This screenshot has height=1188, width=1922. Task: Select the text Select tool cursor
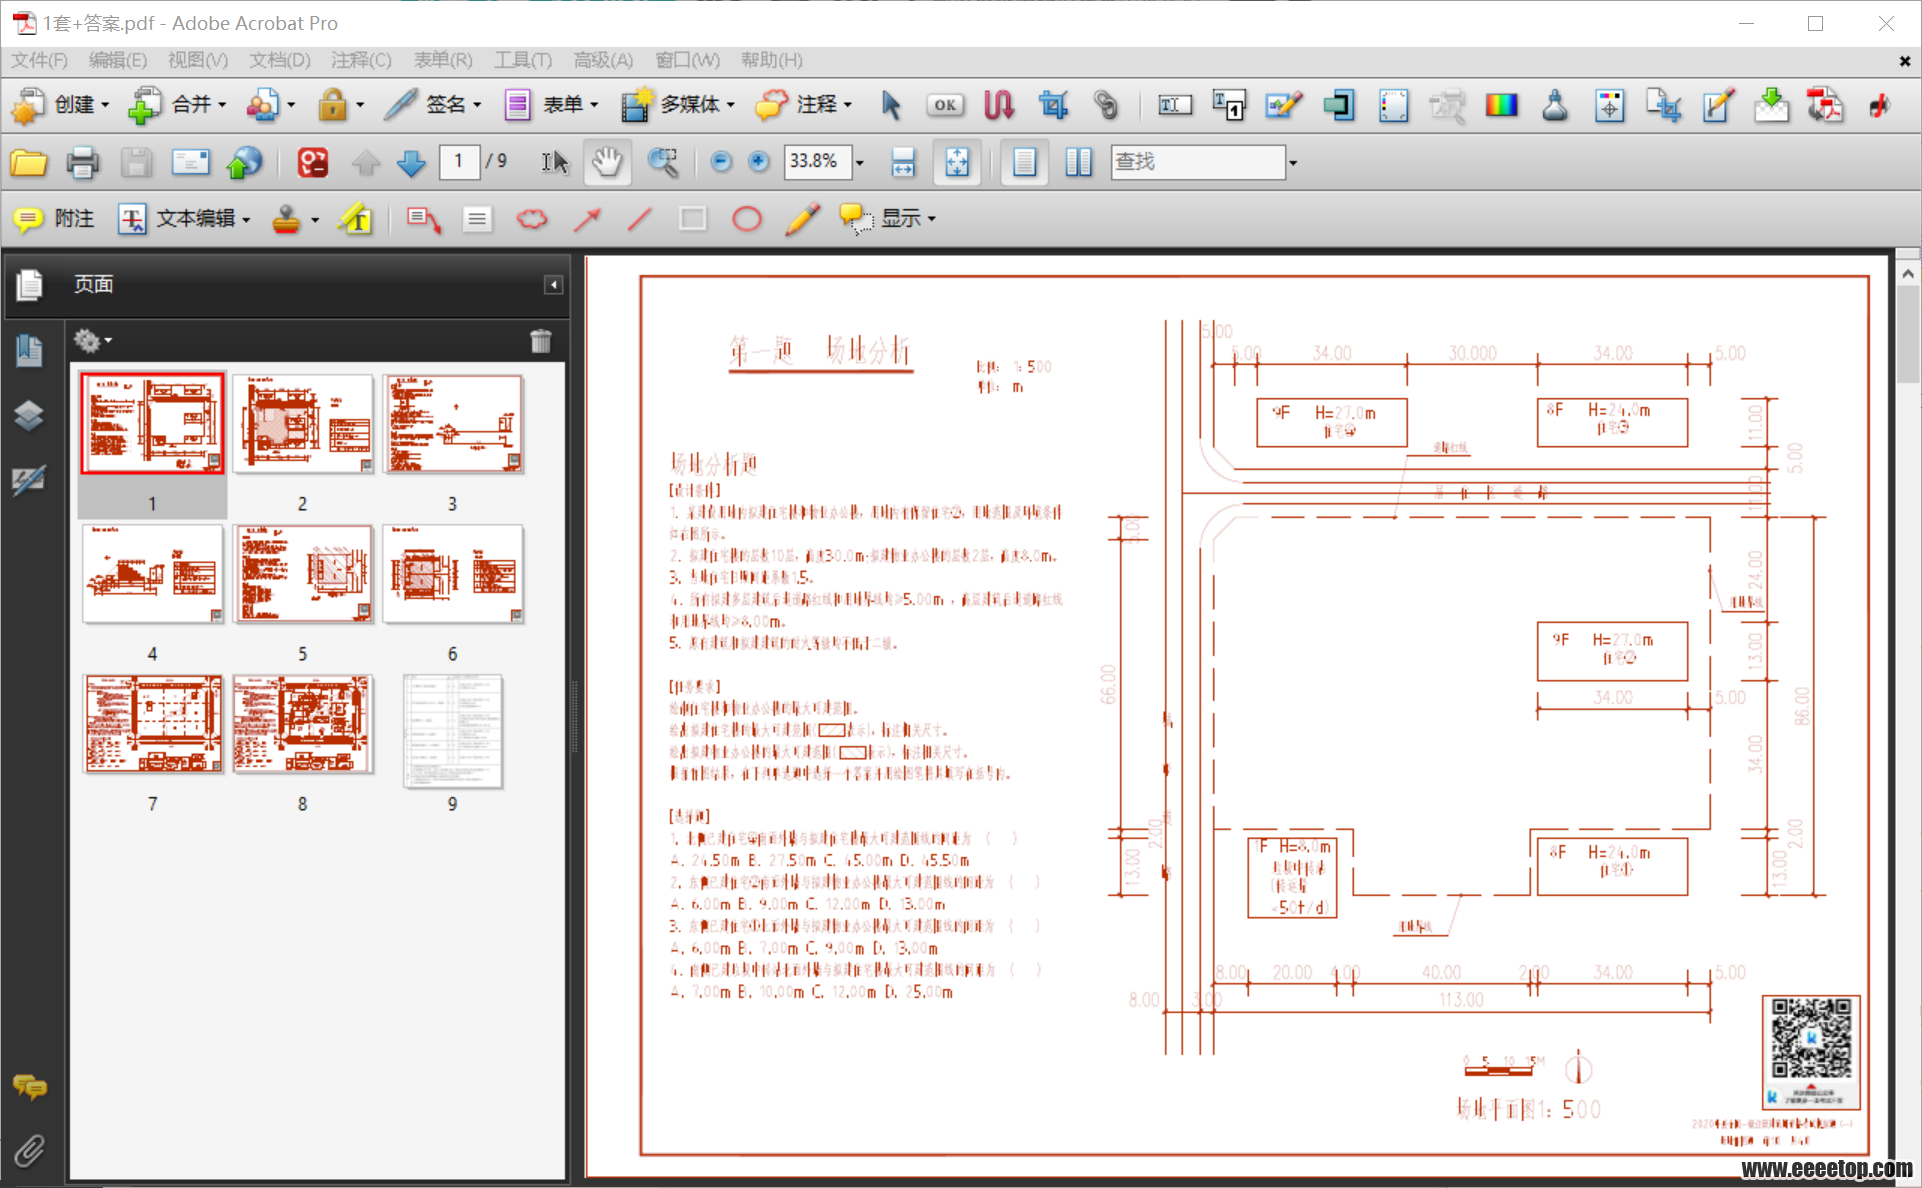554,162
